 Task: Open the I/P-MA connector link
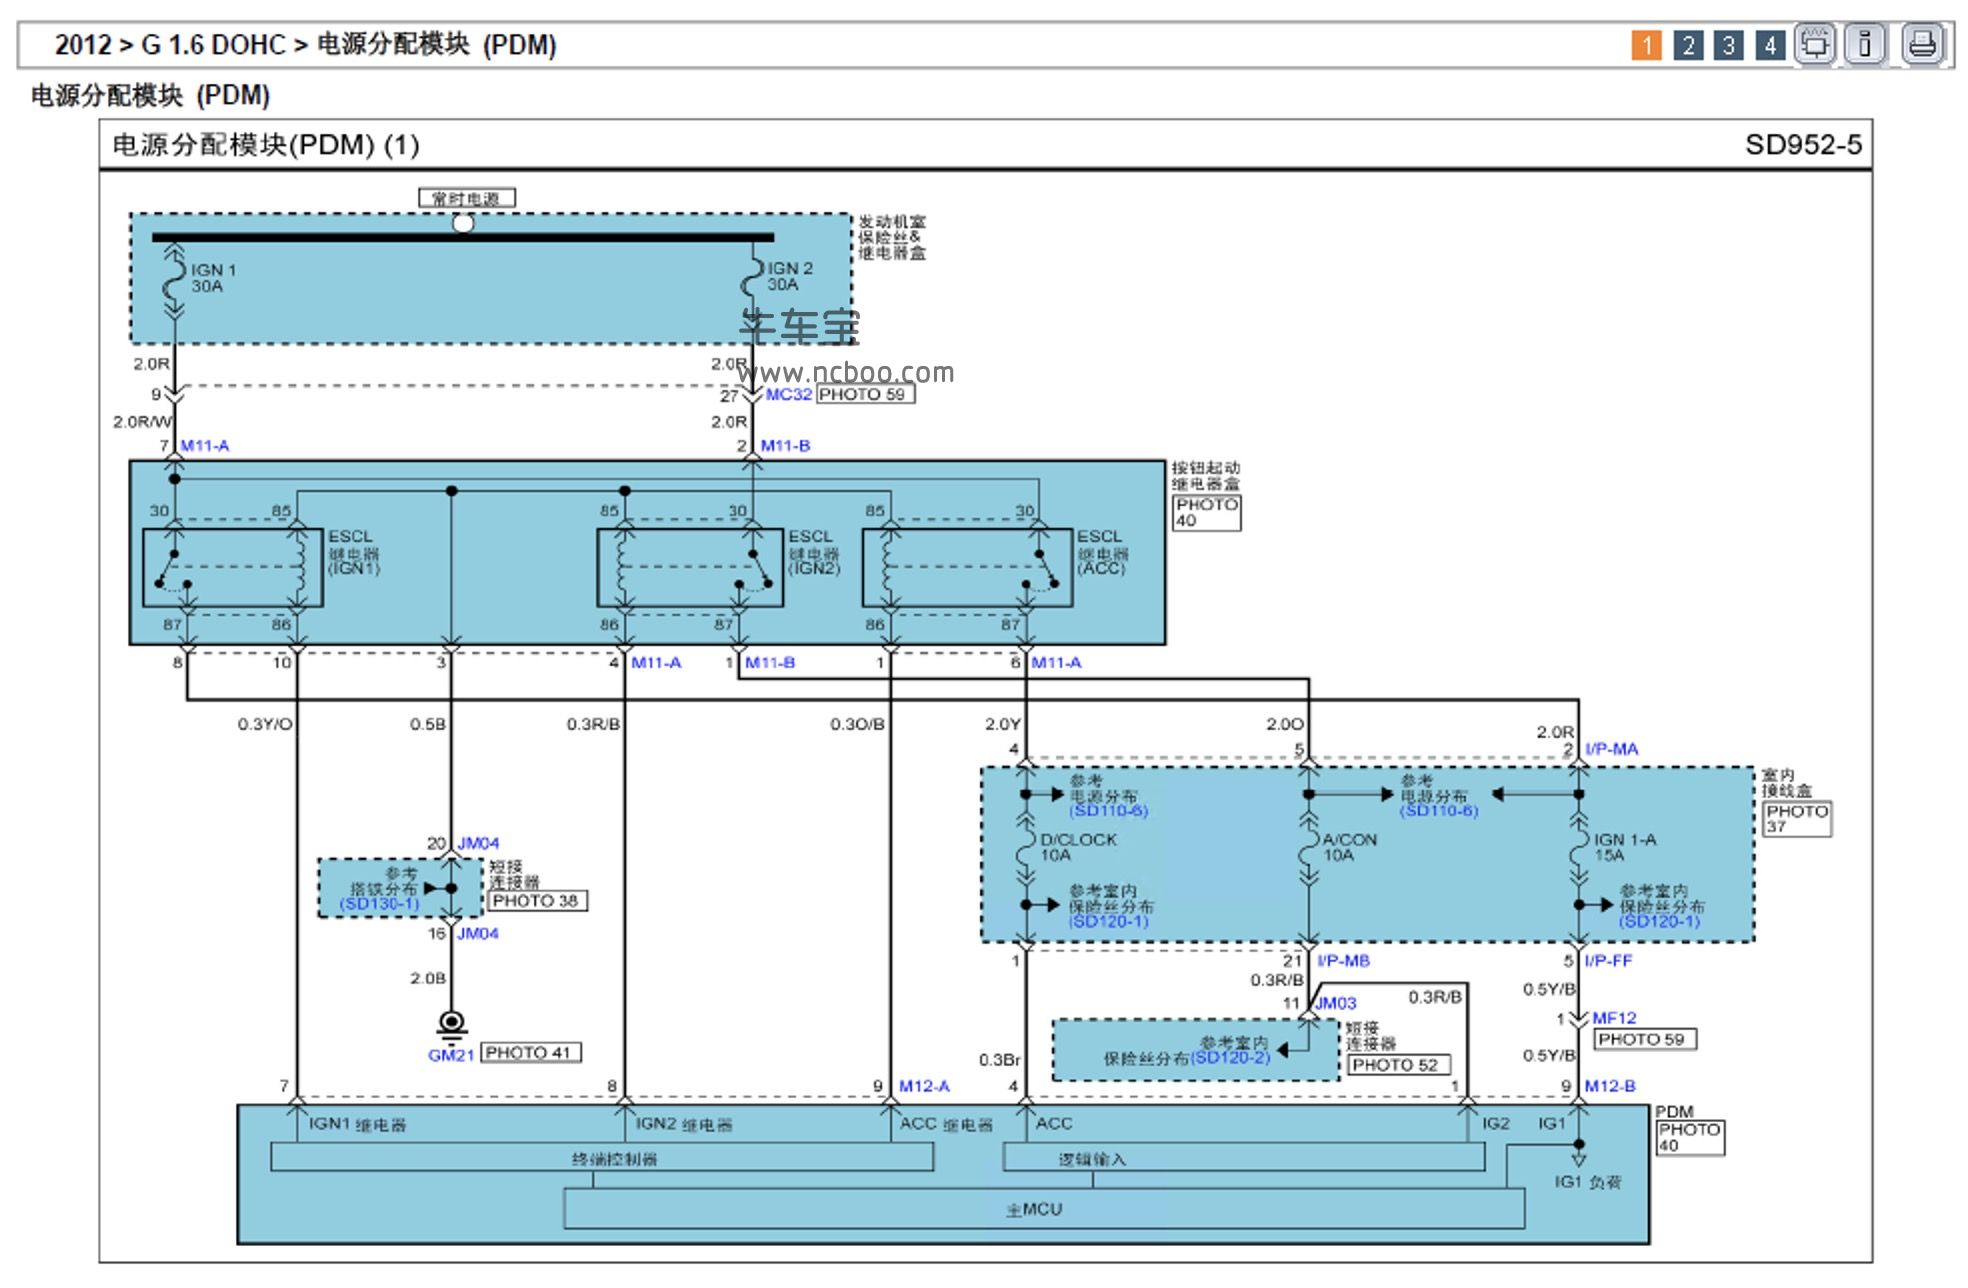click(x=1612, y=749)
